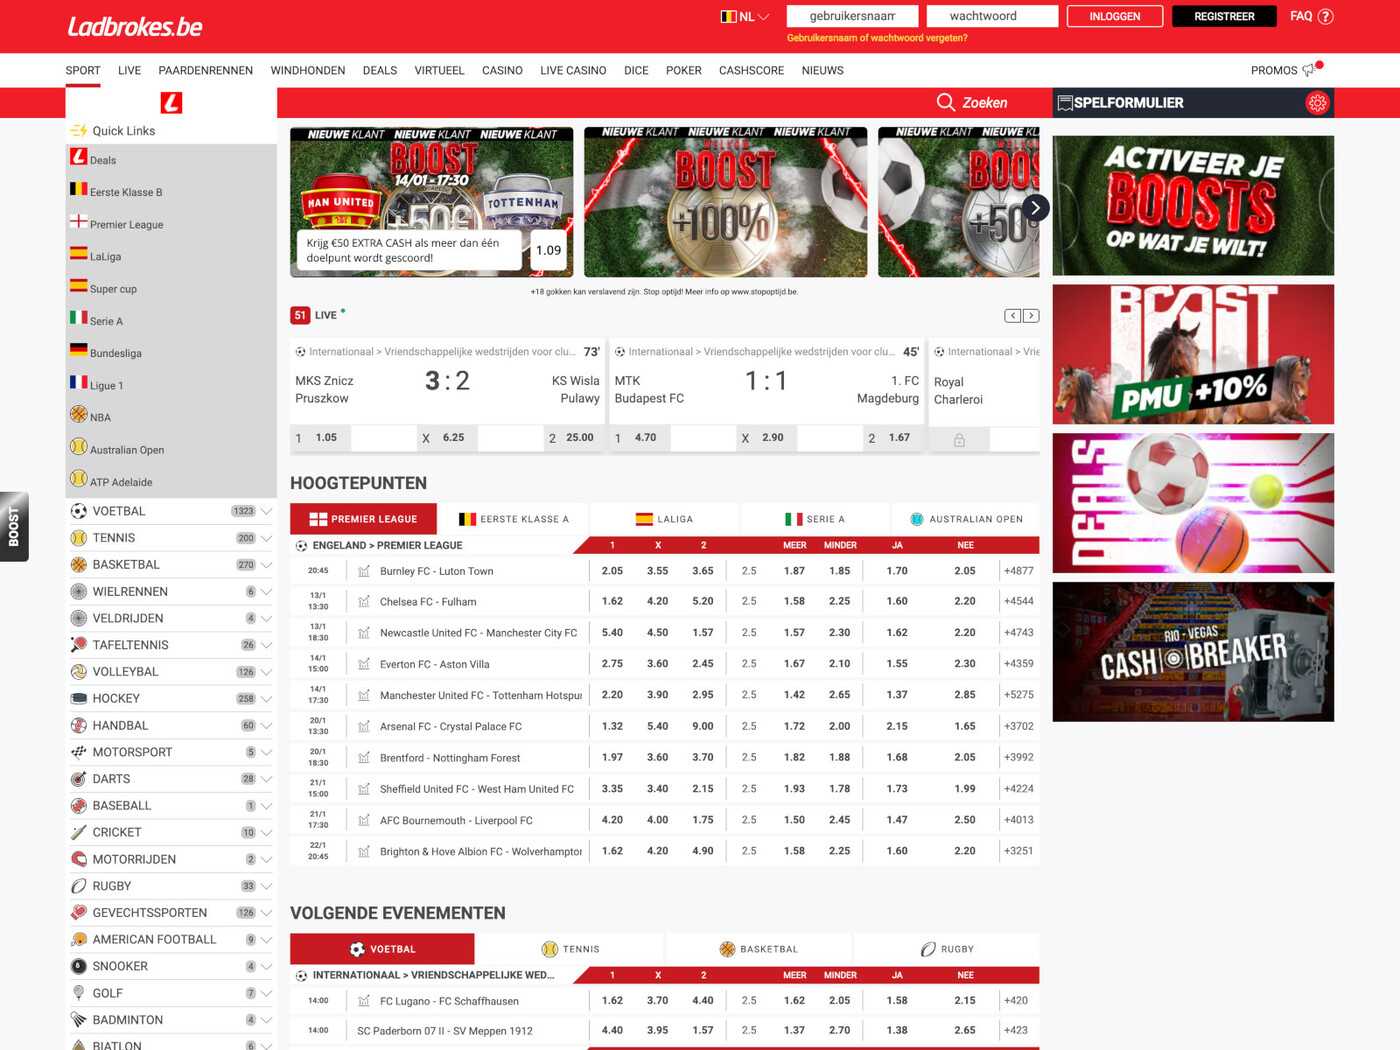Expand the Wielrennen category chevron
The height and width of the screenshot is (1050, 1400).
266,592
